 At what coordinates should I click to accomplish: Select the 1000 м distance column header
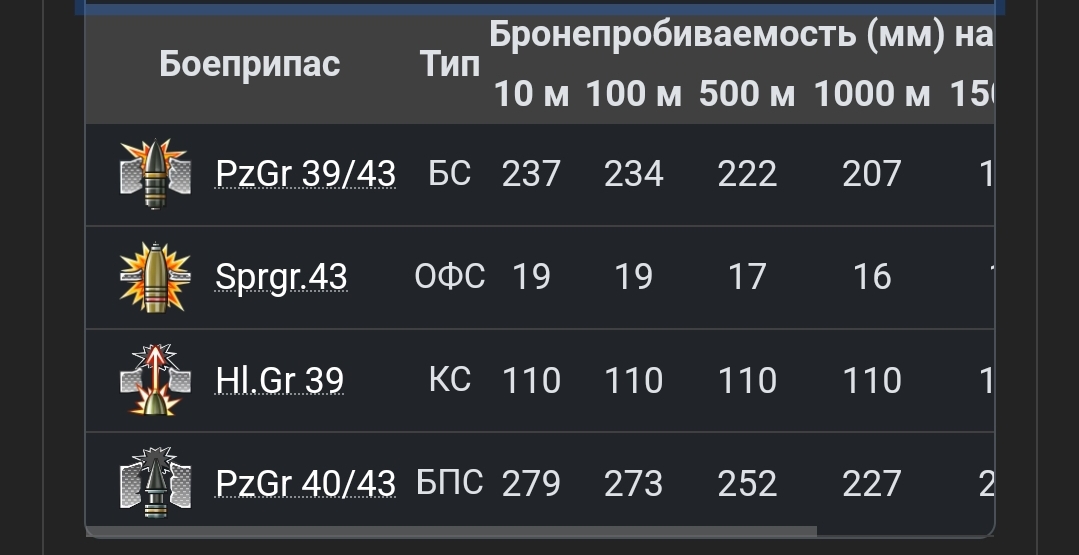[871, 95]
